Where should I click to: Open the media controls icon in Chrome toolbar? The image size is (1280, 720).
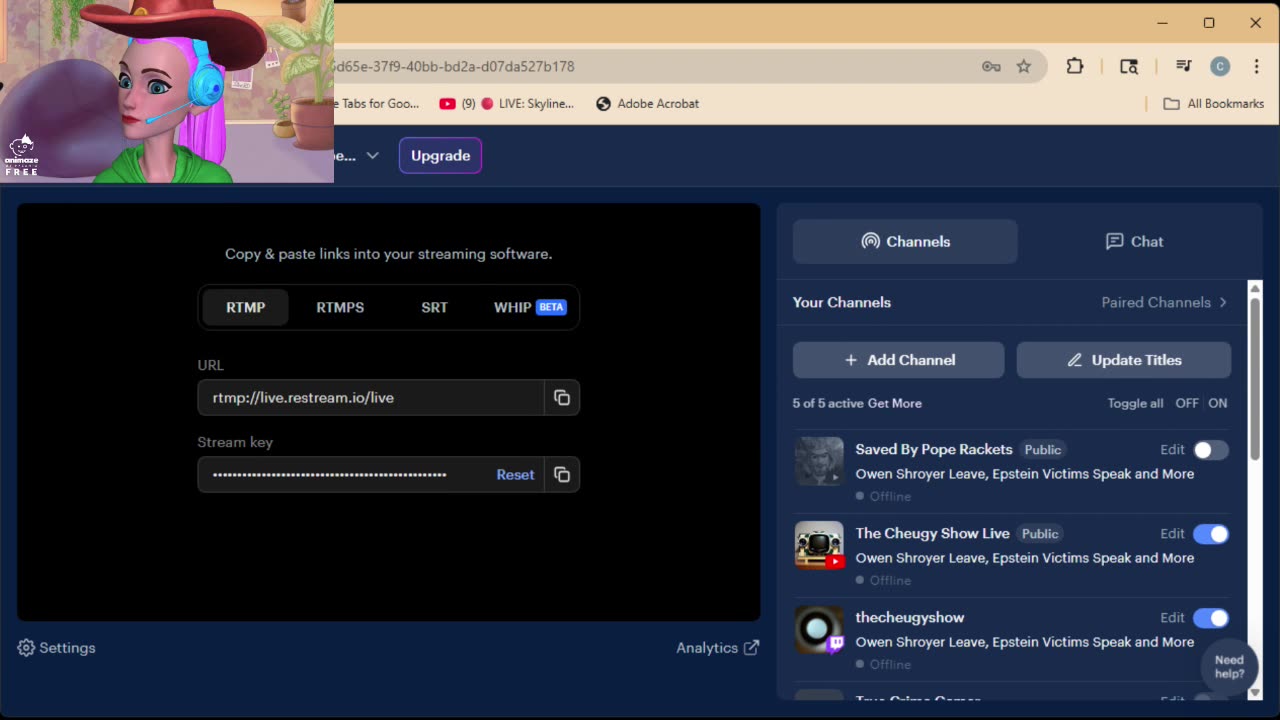pos(1184,66)
